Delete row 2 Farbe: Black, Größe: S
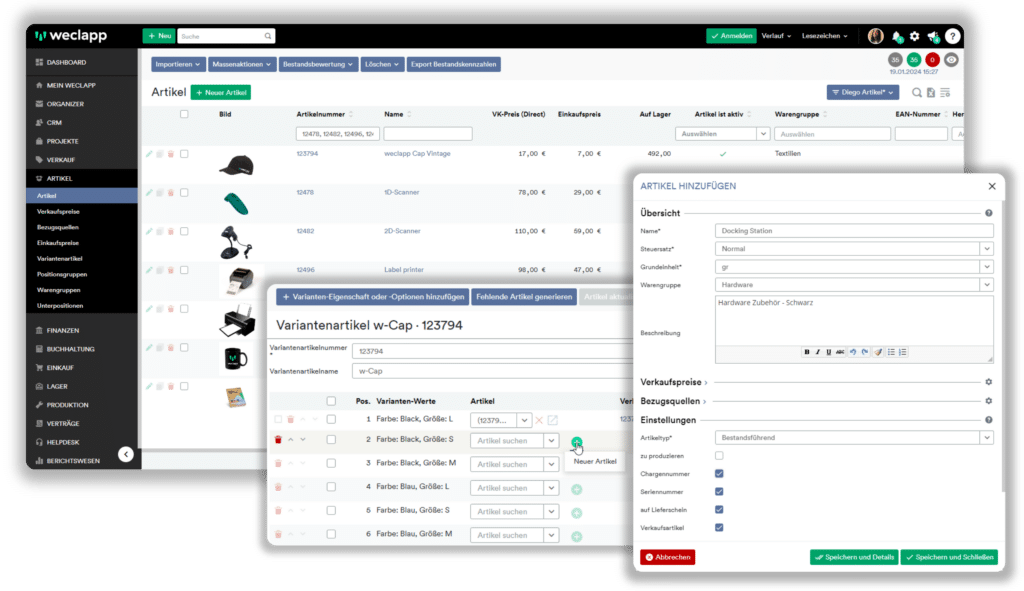The width and height of the screenshot is (1024, 591). pyautogui.click(x=278, y=439)
